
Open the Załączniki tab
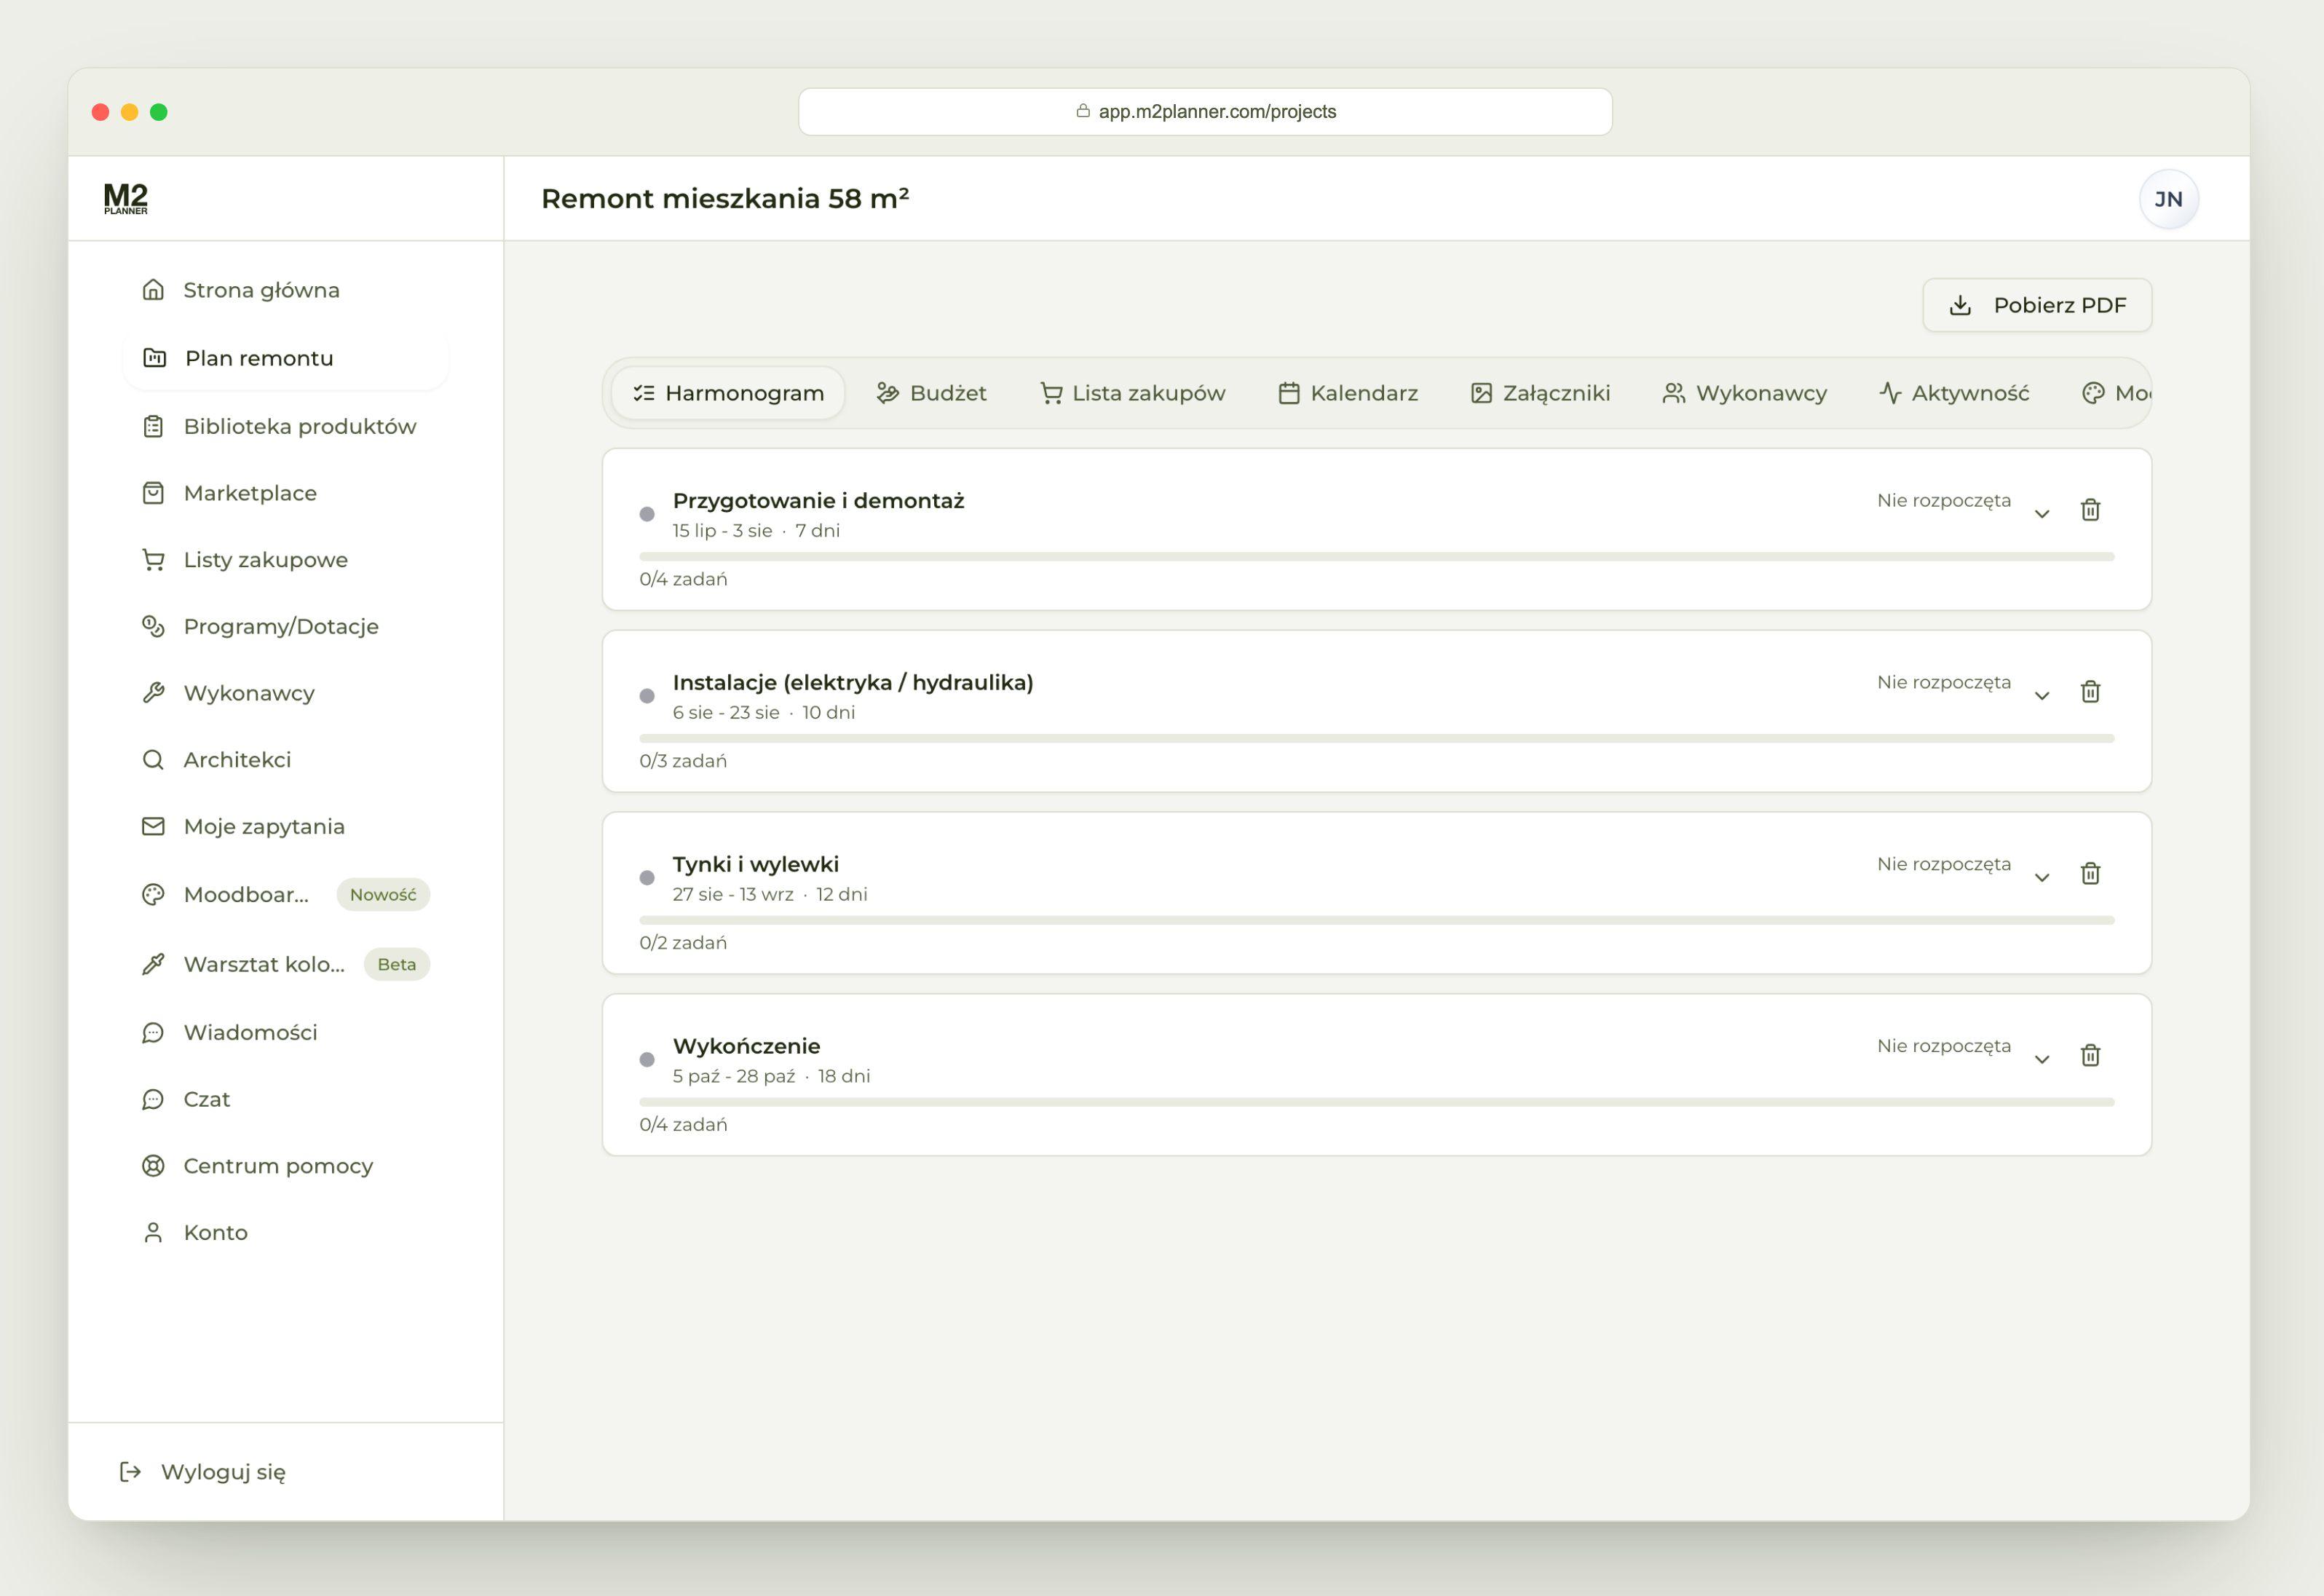pyautogui.click(x=1540, y=393)
